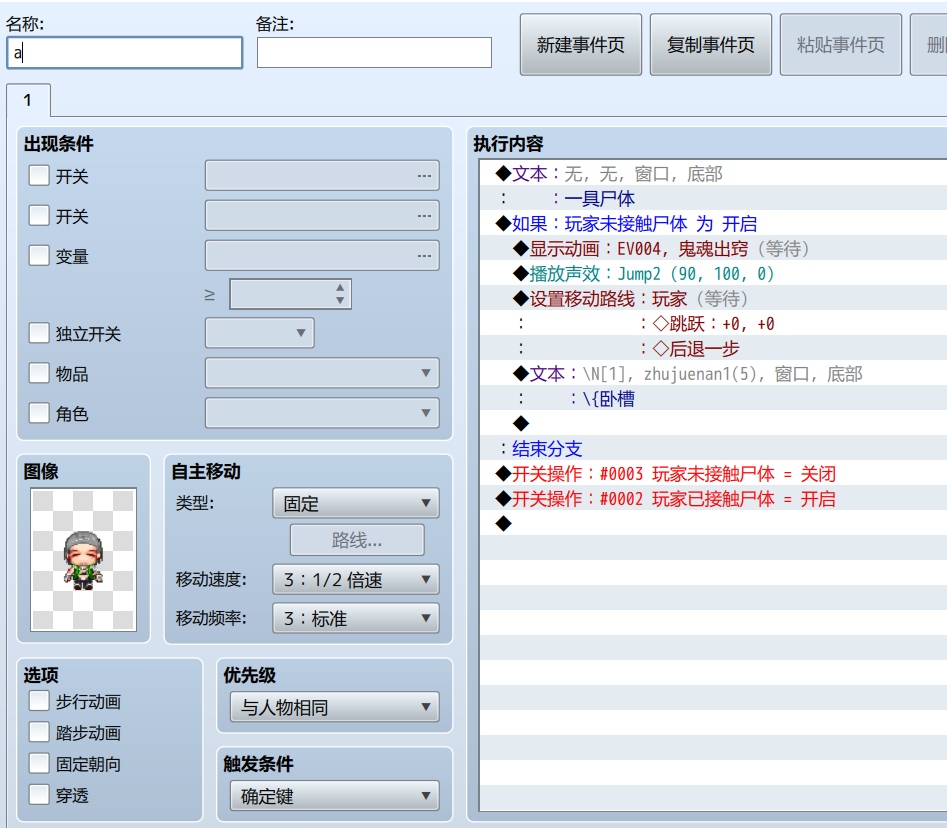Select the 结束分支 line

(x=713, y=449)
